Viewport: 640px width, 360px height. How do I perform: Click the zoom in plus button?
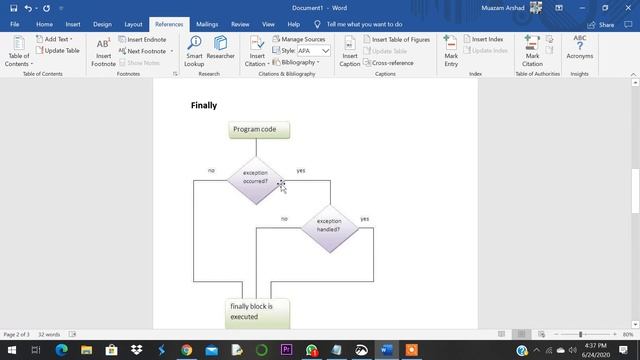[x=615, y=334]
